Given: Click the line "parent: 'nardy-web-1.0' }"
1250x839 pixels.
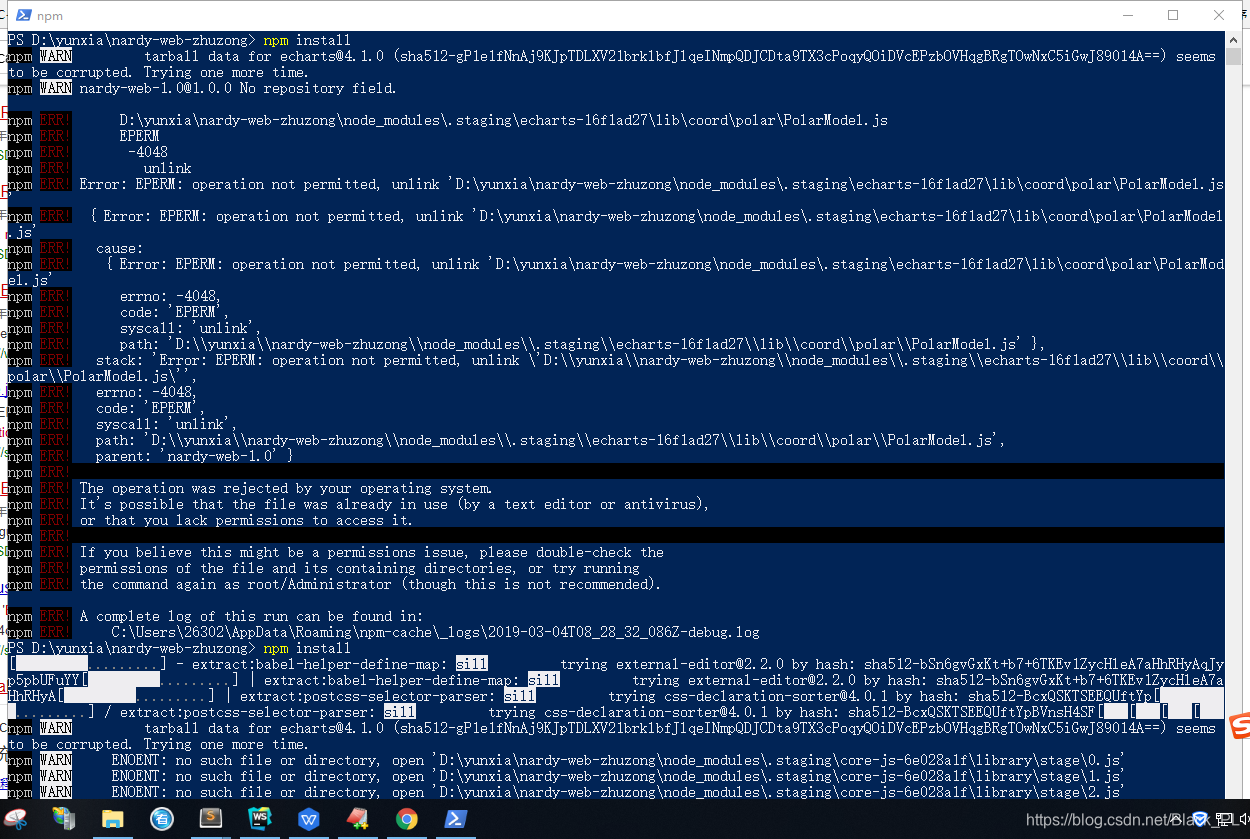Looking at the screenshot, I should (x=194, y=456).
